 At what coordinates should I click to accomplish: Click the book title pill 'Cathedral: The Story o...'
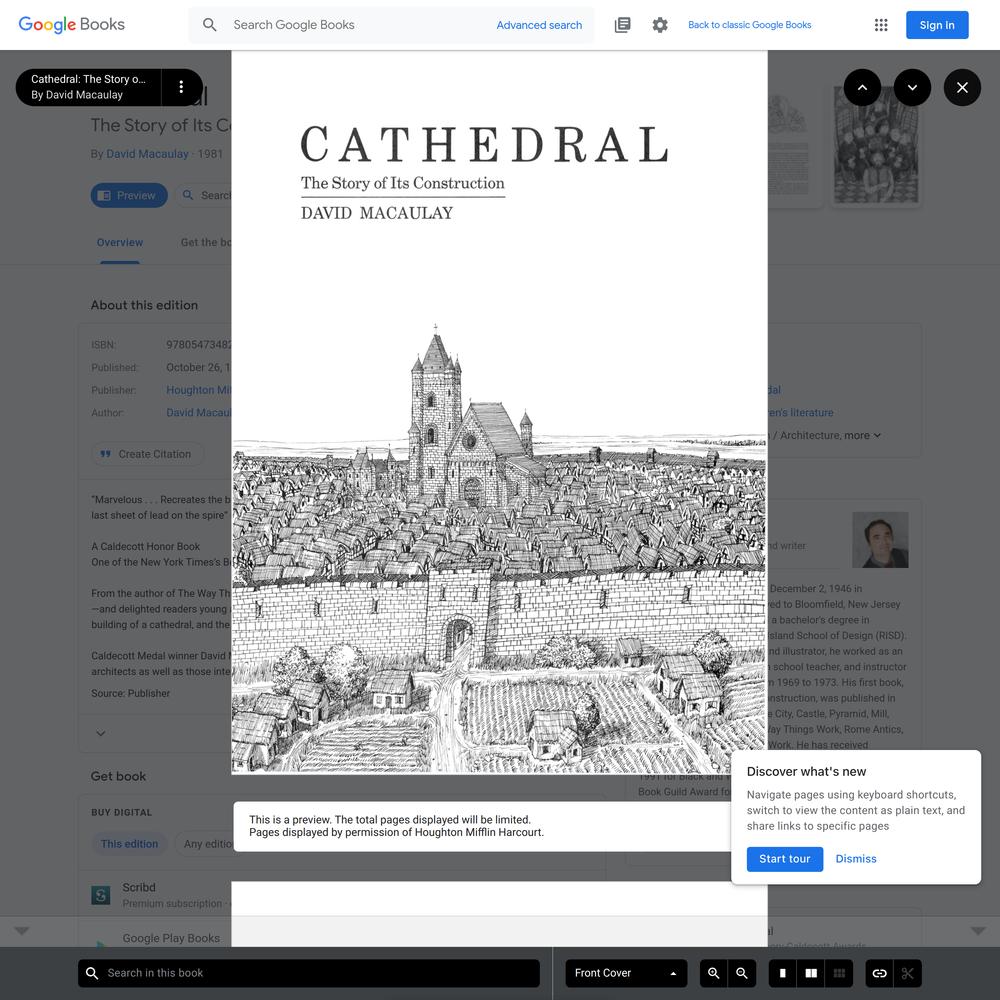click(89, 87)
